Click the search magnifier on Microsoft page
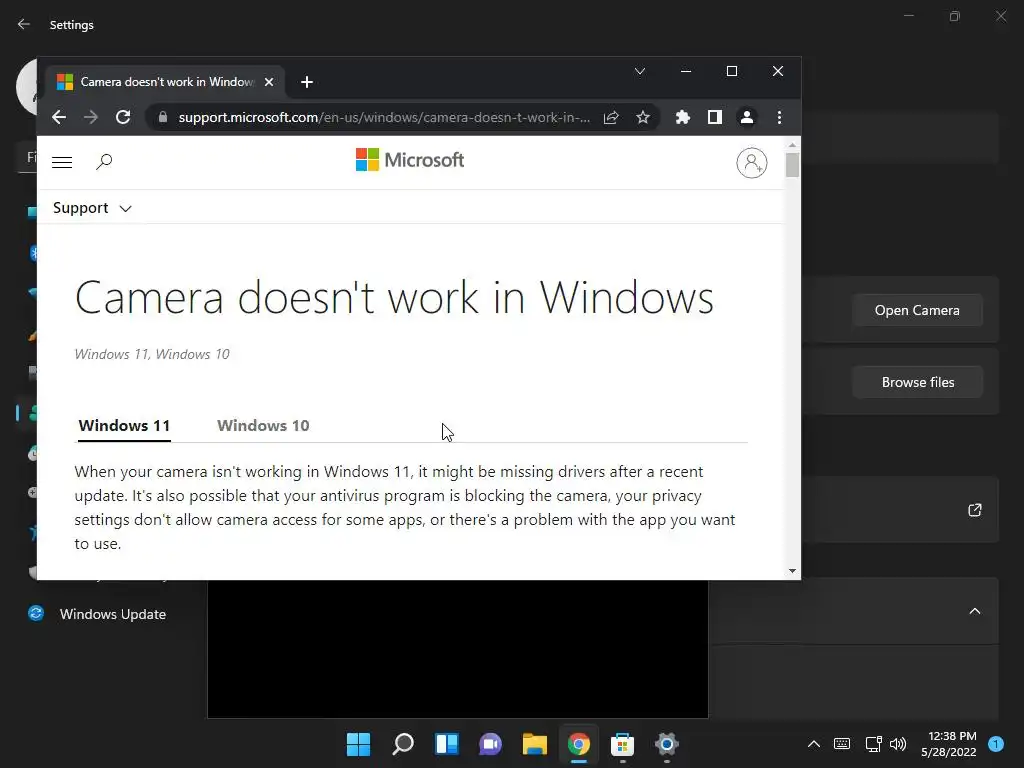This screenshot has width=1024, height=768. (104, 161)
